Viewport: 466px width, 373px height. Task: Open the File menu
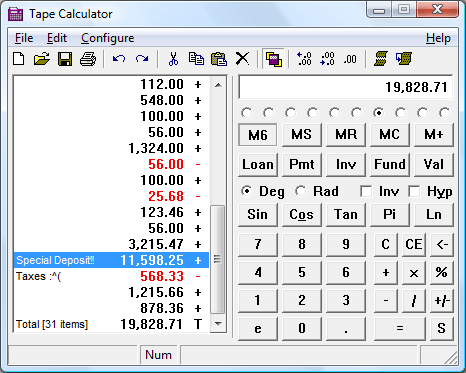pyautogui.click(x=24, y=38)
